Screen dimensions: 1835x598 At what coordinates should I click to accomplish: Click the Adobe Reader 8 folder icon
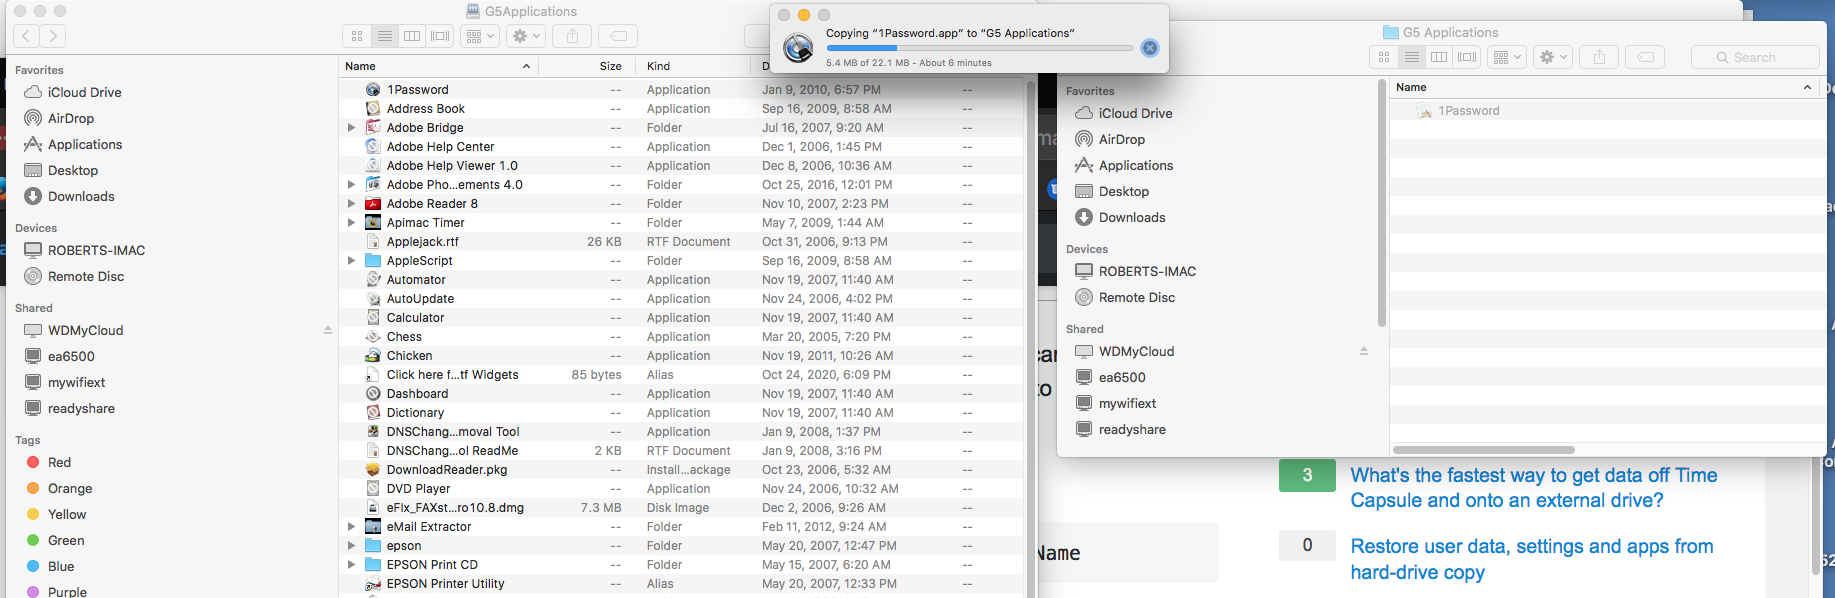tap(373, 203)
